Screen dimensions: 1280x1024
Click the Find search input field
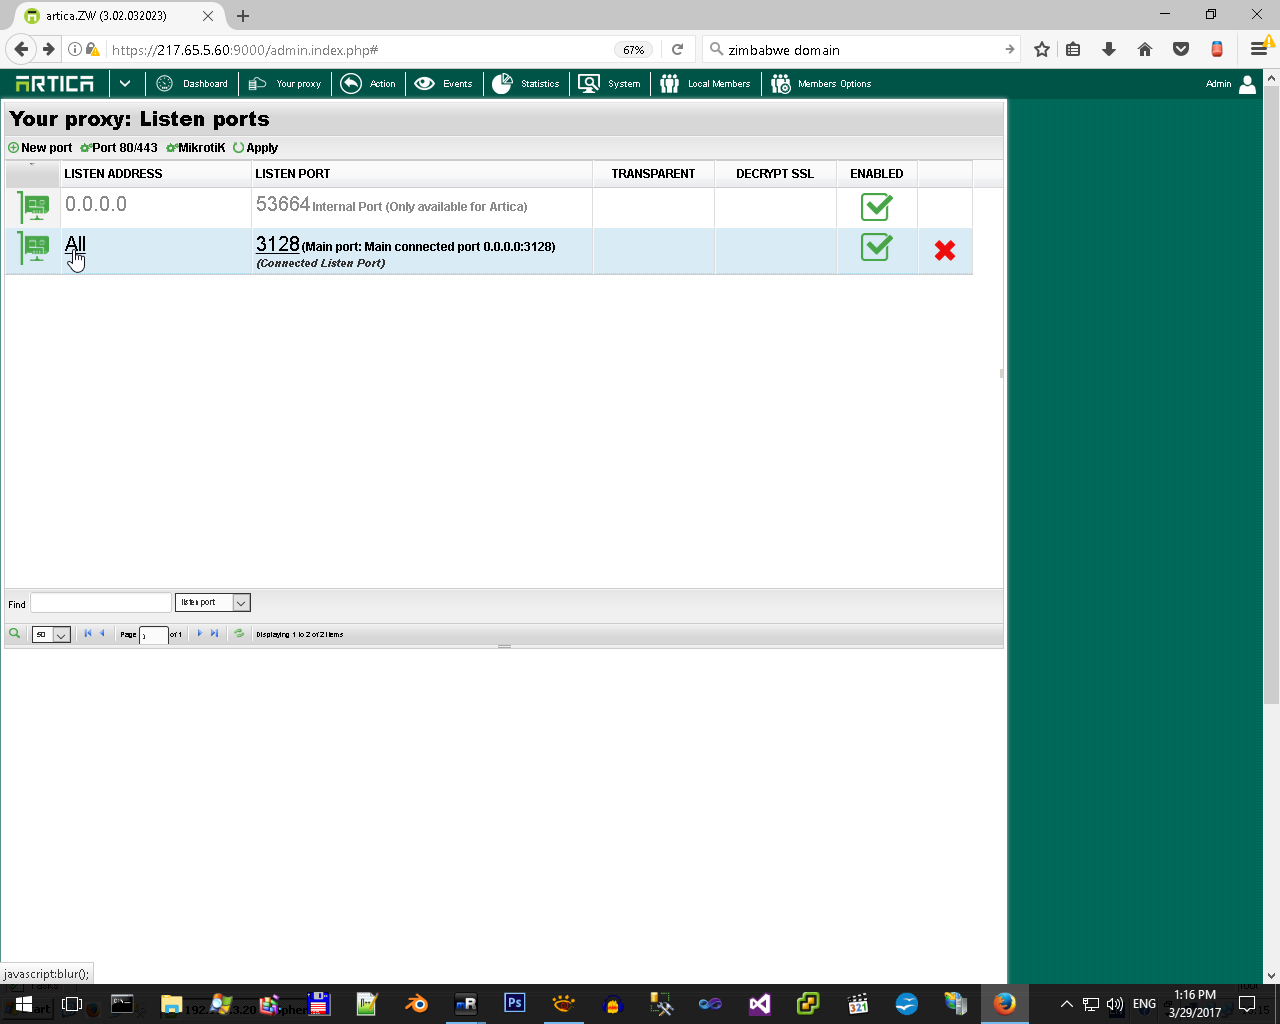point(101,603)
